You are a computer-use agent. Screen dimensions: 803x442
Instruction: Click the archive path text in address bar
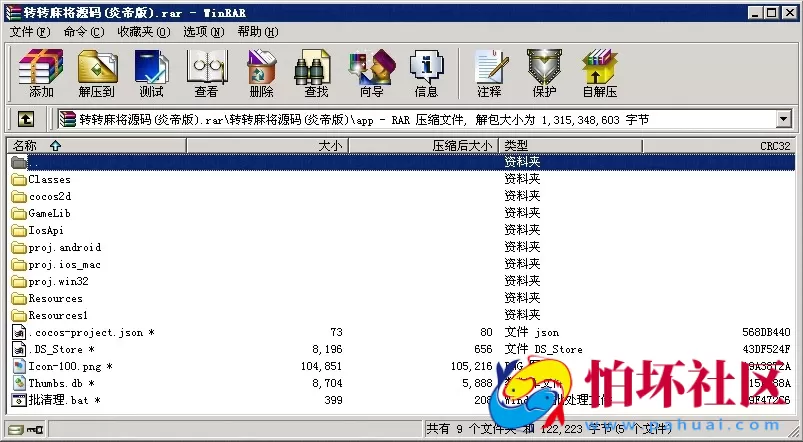pos(364,120)
